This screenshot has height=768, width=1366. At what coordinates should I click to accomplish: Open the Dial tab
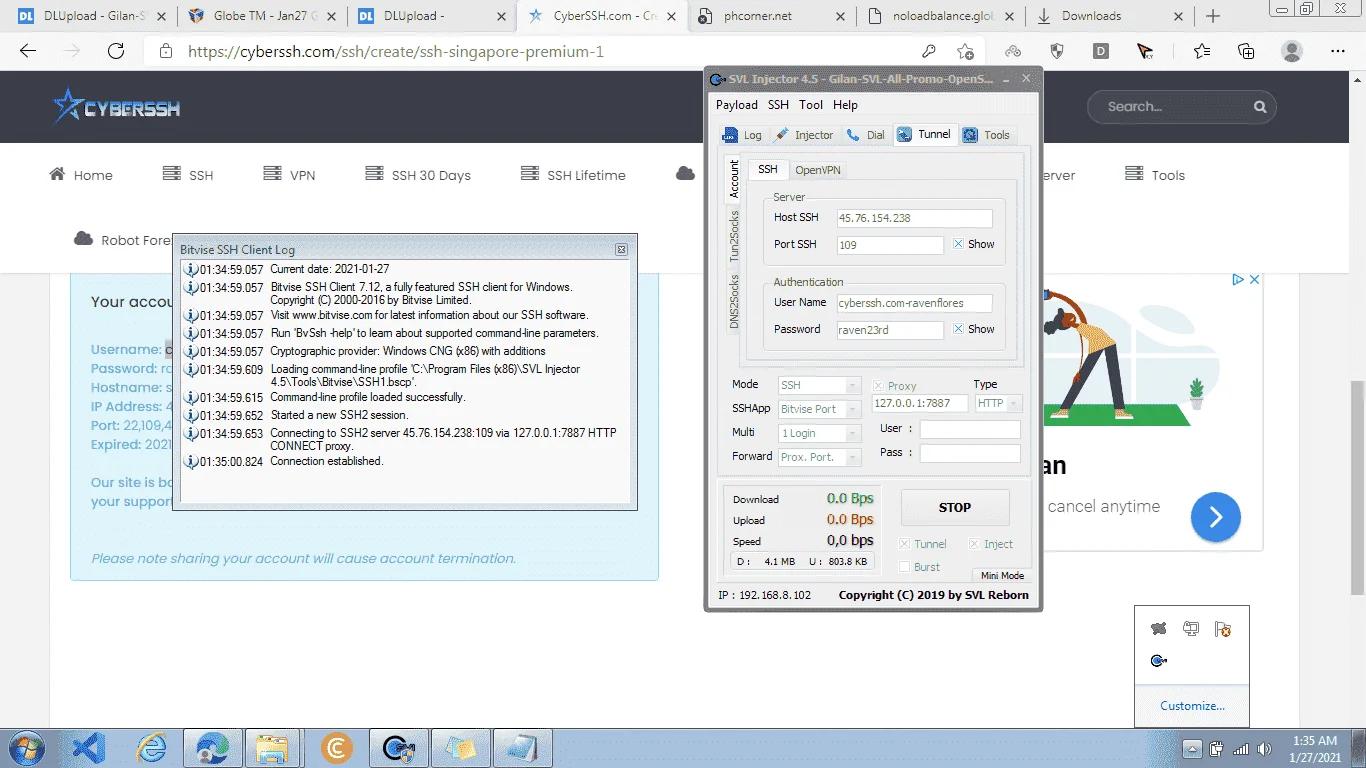(x=866, y=135)
